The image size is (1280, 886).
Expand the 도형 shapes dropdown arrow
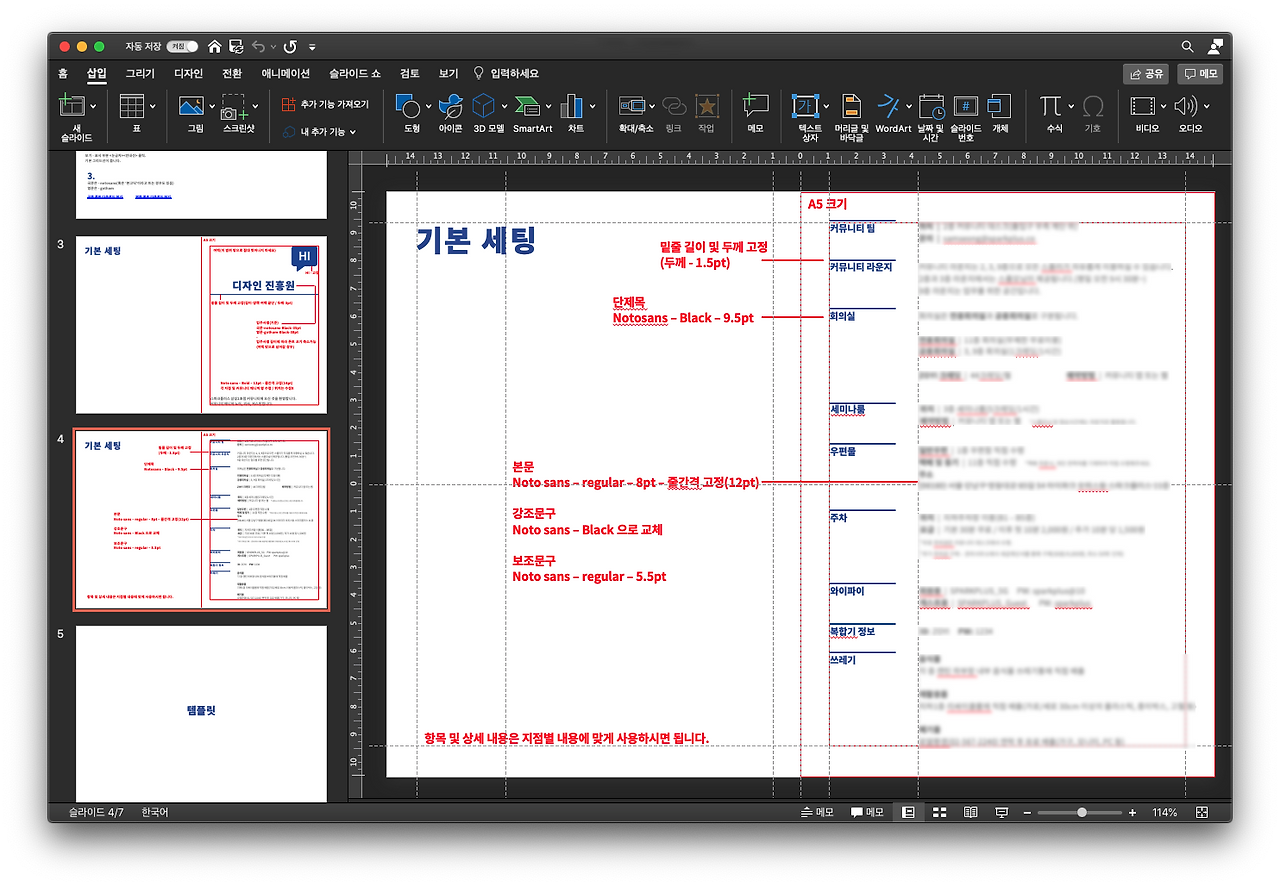pyautogui.click(x=428, y=106)
